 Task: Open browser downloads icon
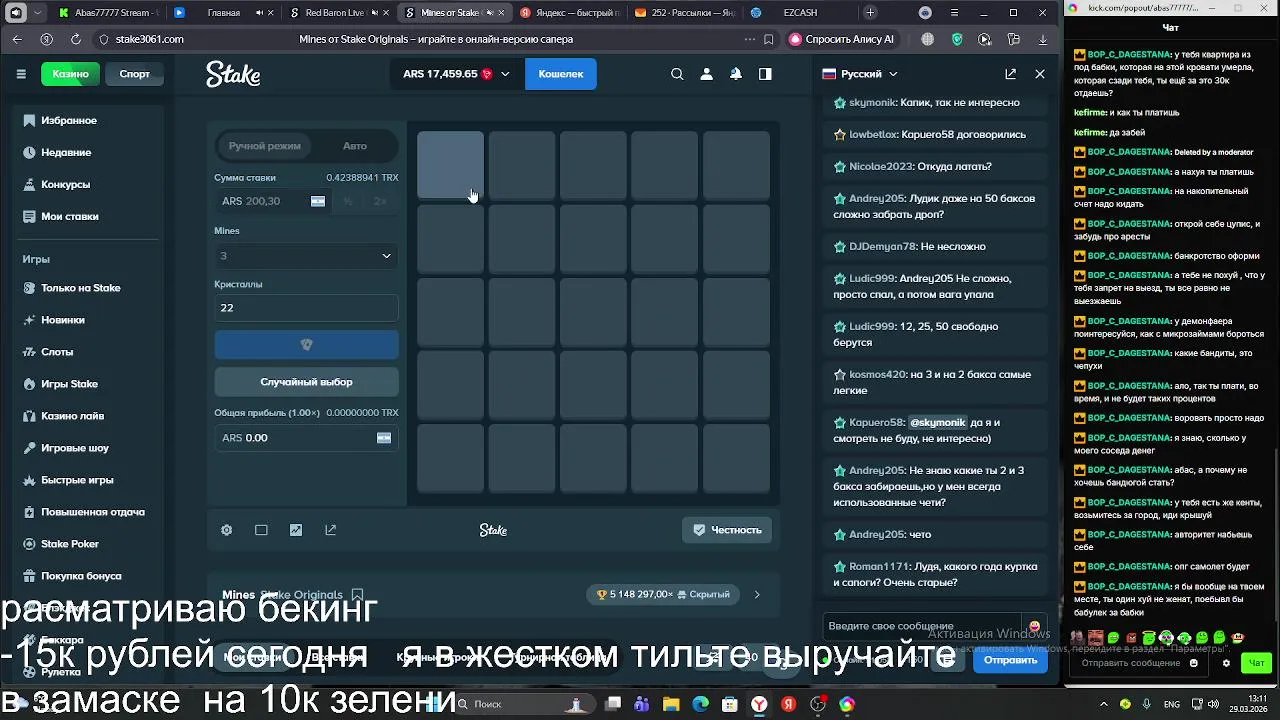click(x=1043, y=39)
